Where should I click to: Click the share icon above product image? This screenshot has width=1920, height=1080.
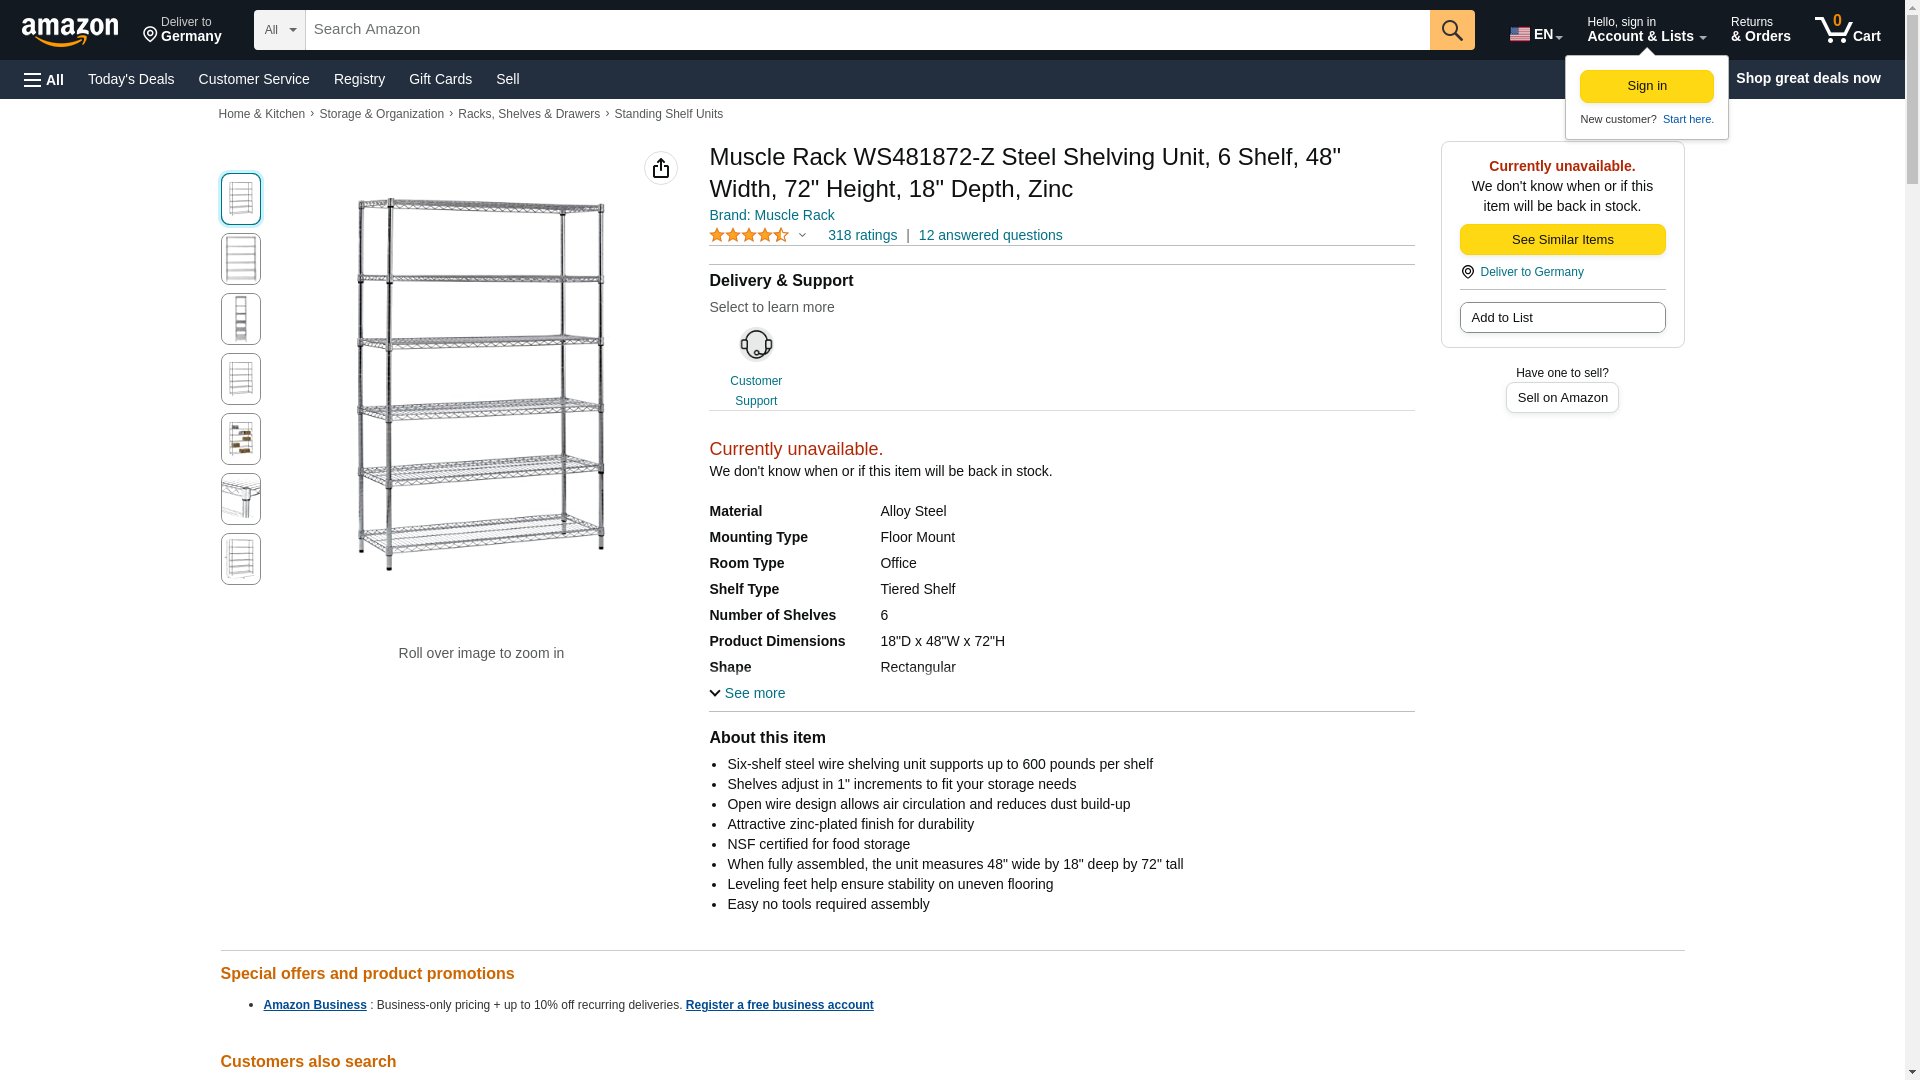(661, 168)
